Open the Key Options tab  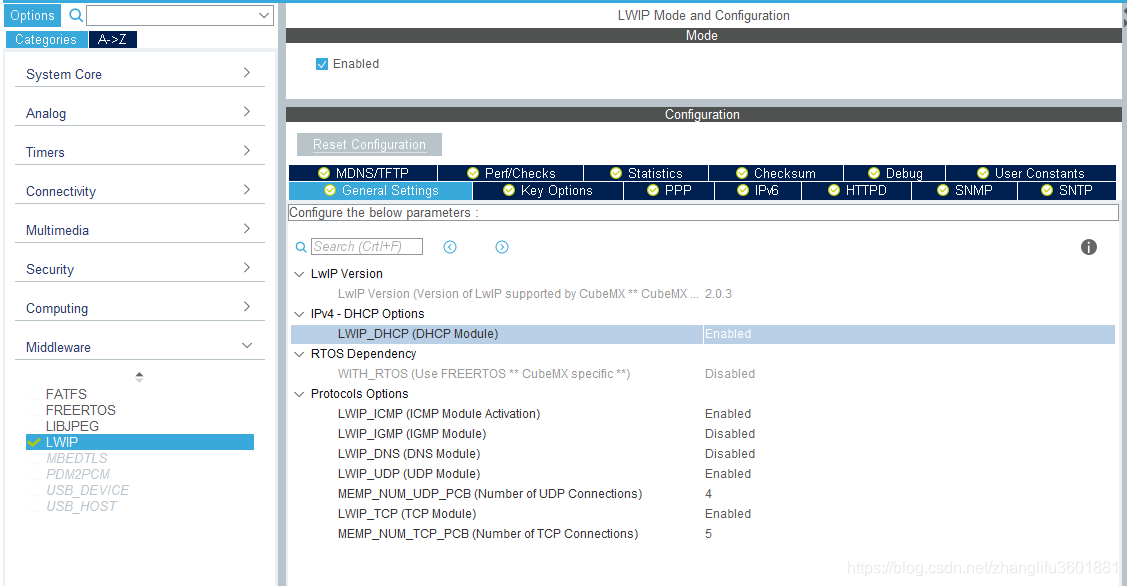[x=548, y=190]
